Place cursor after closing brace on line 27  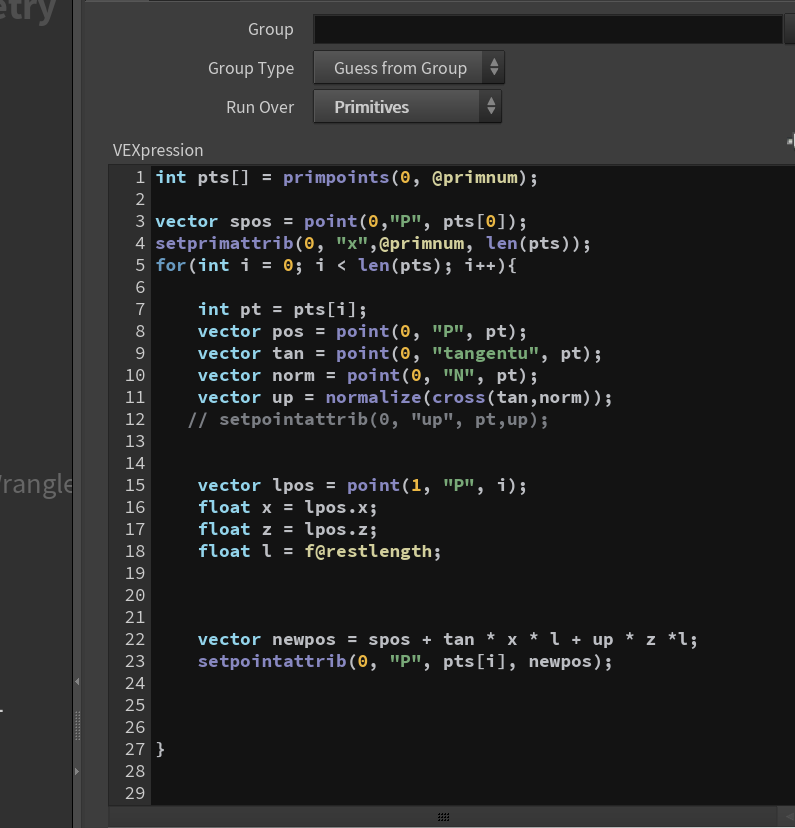167,749
